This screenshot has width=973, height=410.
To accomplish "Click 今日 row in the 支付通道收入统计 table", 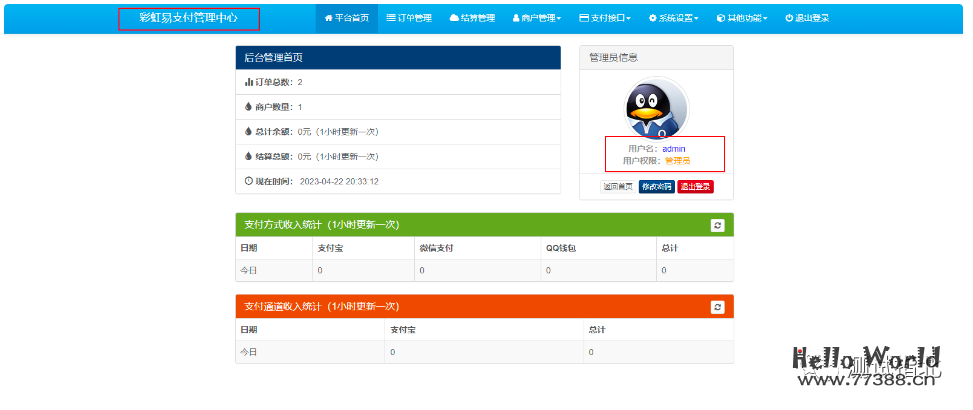I will point(485,352).
